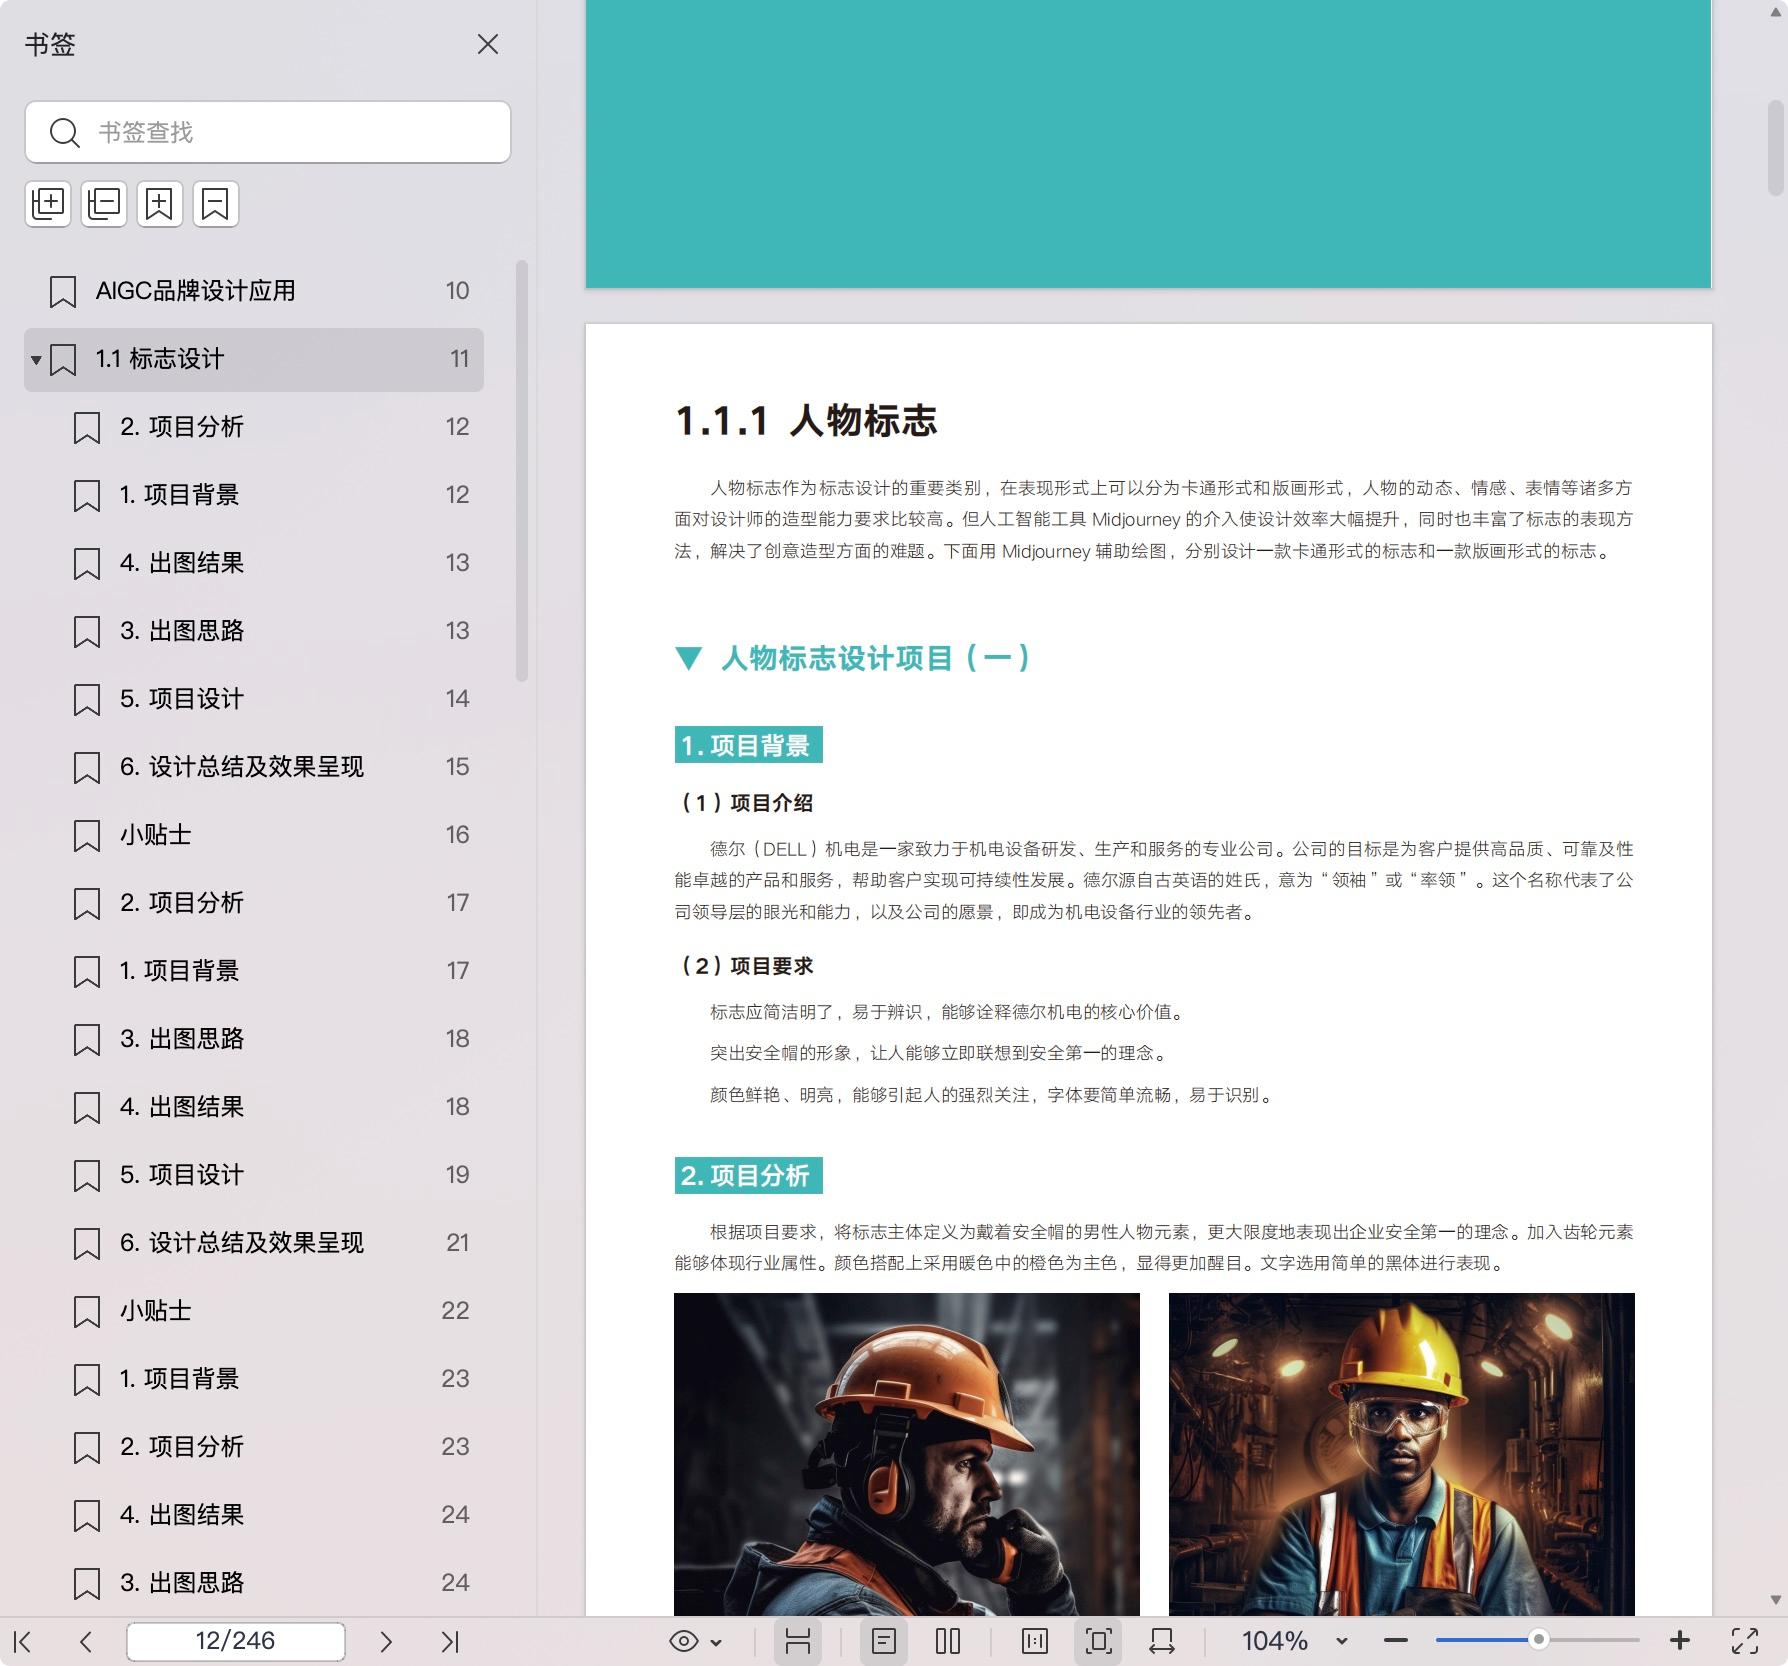The width and height of the screenshot is (1788, 1666).
Task: Open bookmark 5. 项目设计 on page 14
Action: tap(254, 699)
